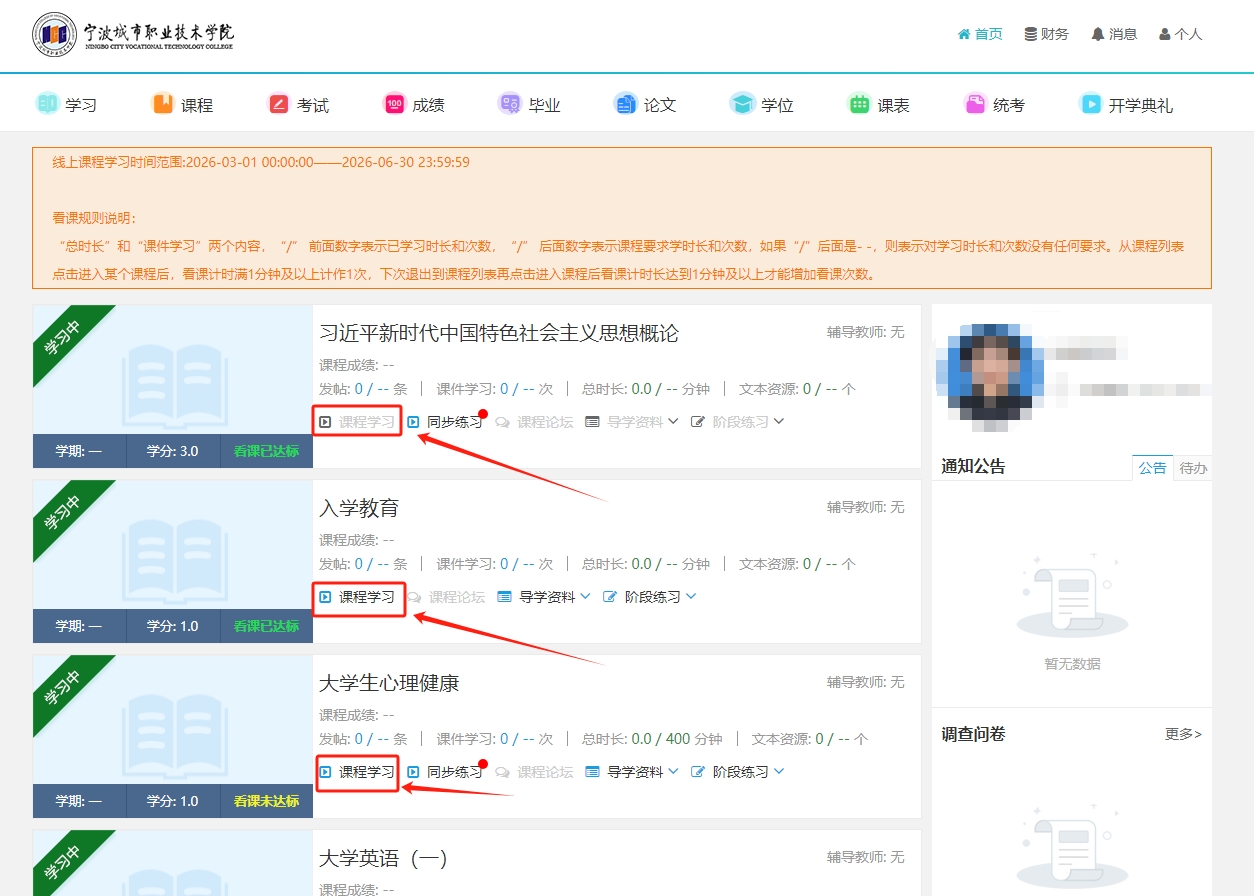Expand 阶段练习 dropdown in 习近平 course
Image resolution: width=1254 pixels, height=896 pixels.
(x=779, y=421)
